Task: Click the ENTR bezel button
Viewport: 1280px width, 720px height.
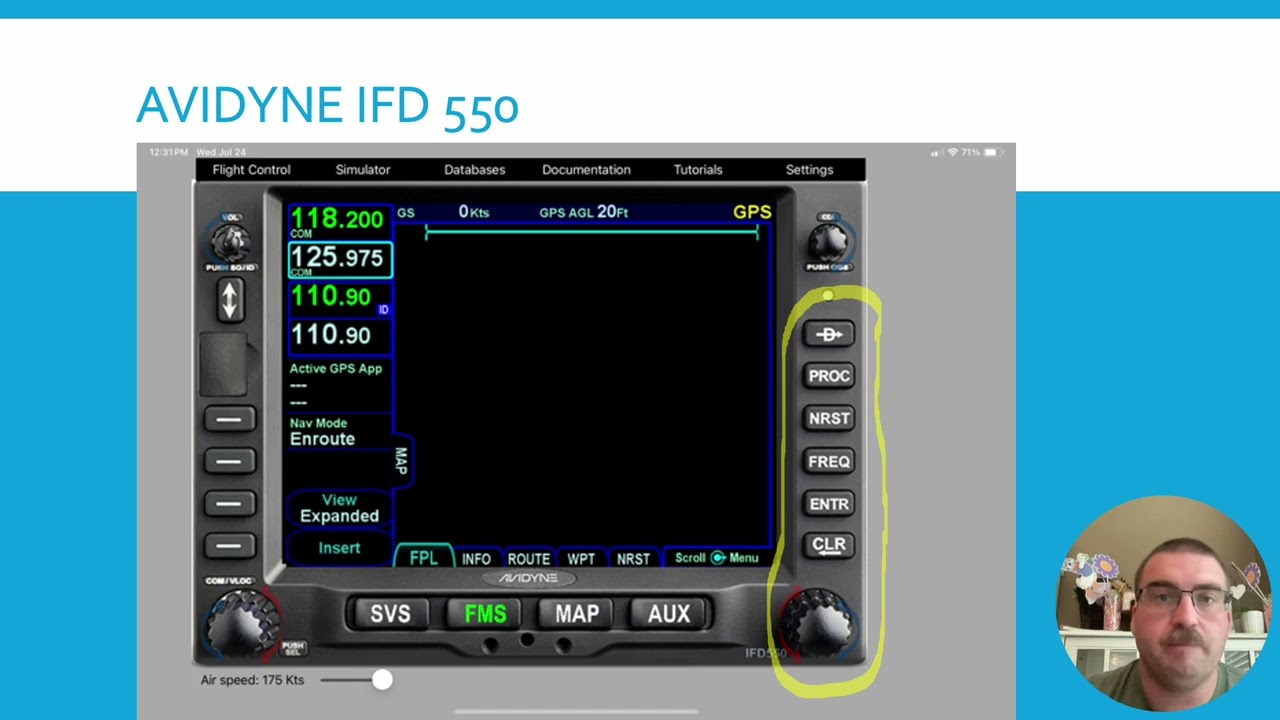Action: point(829,504)
